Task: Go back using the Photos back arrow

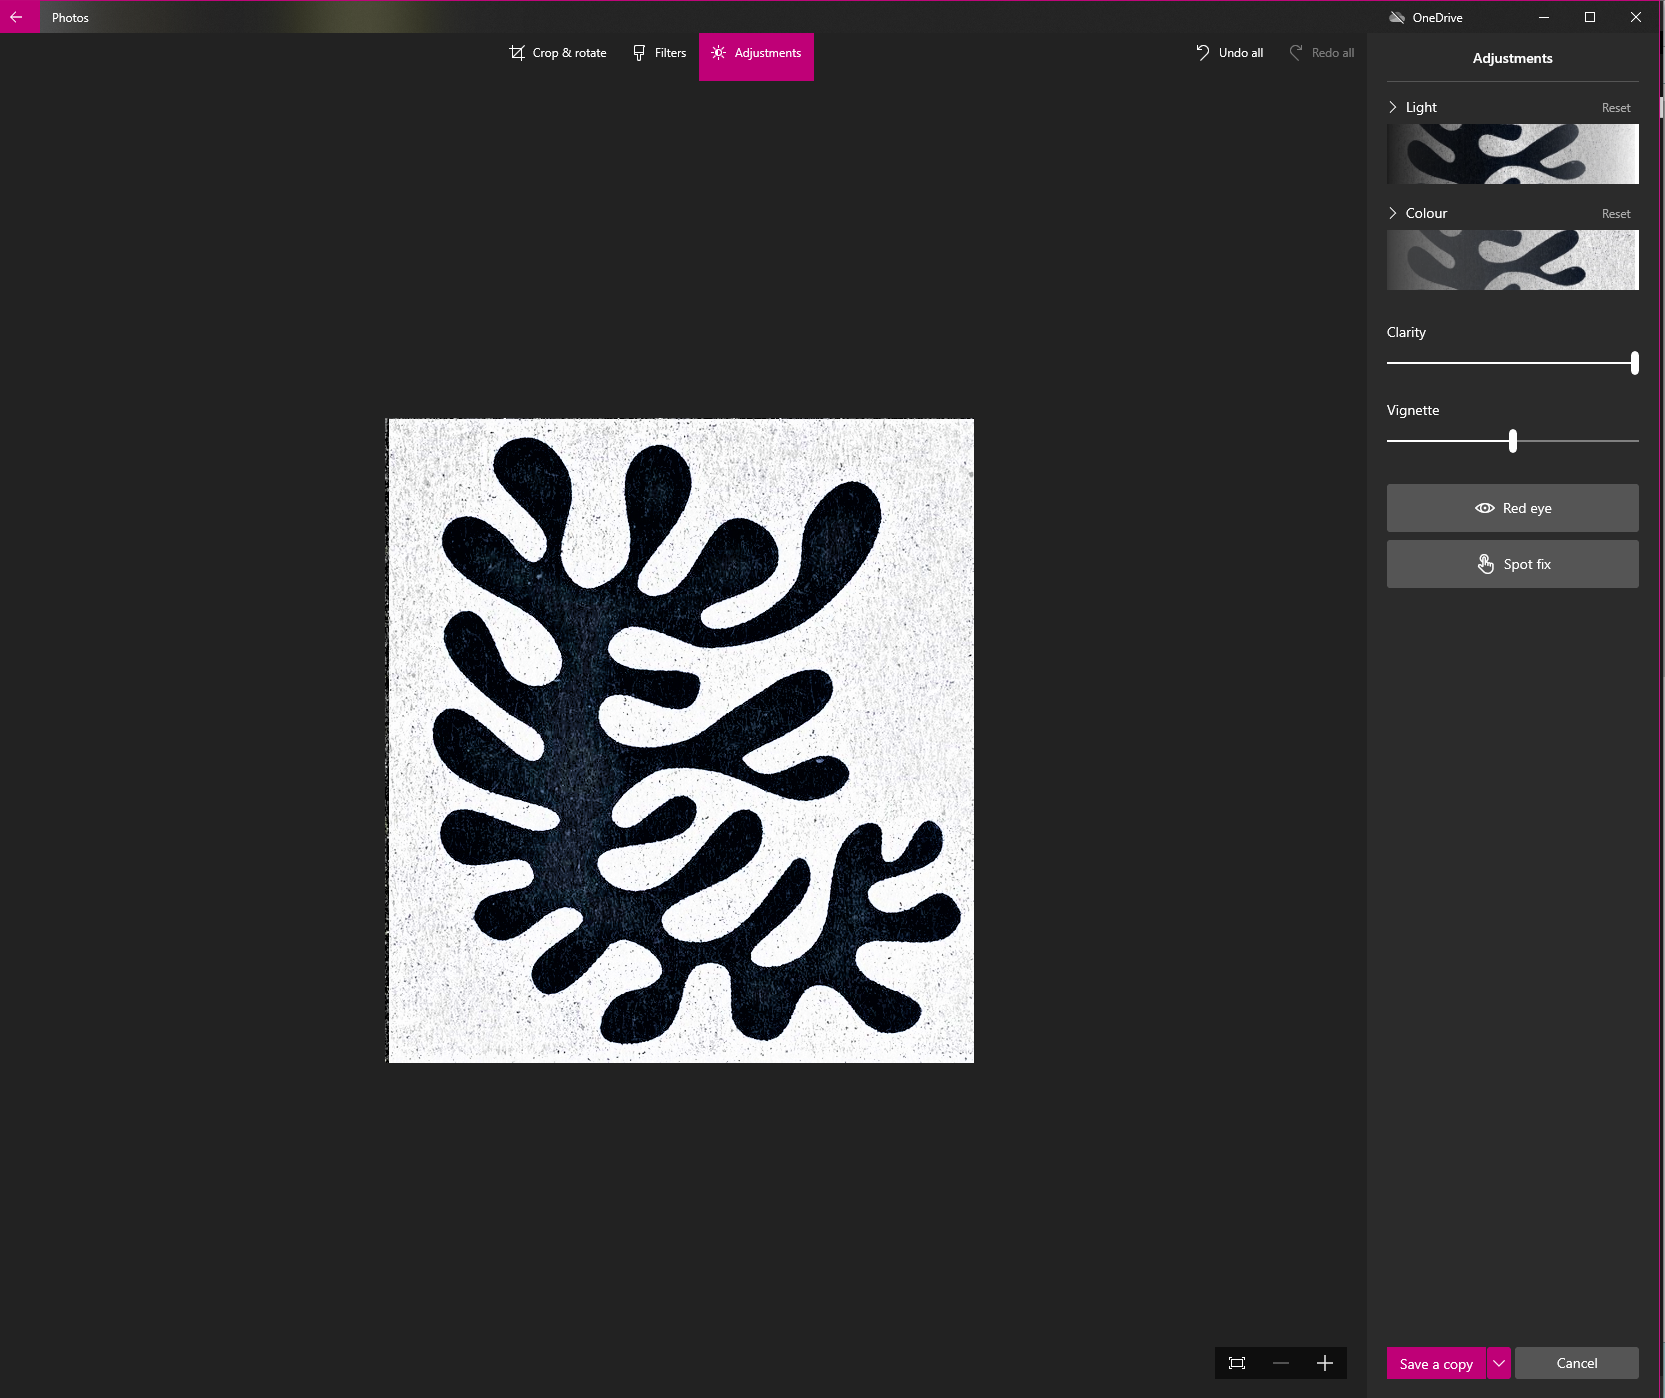Action: point(17,17)
